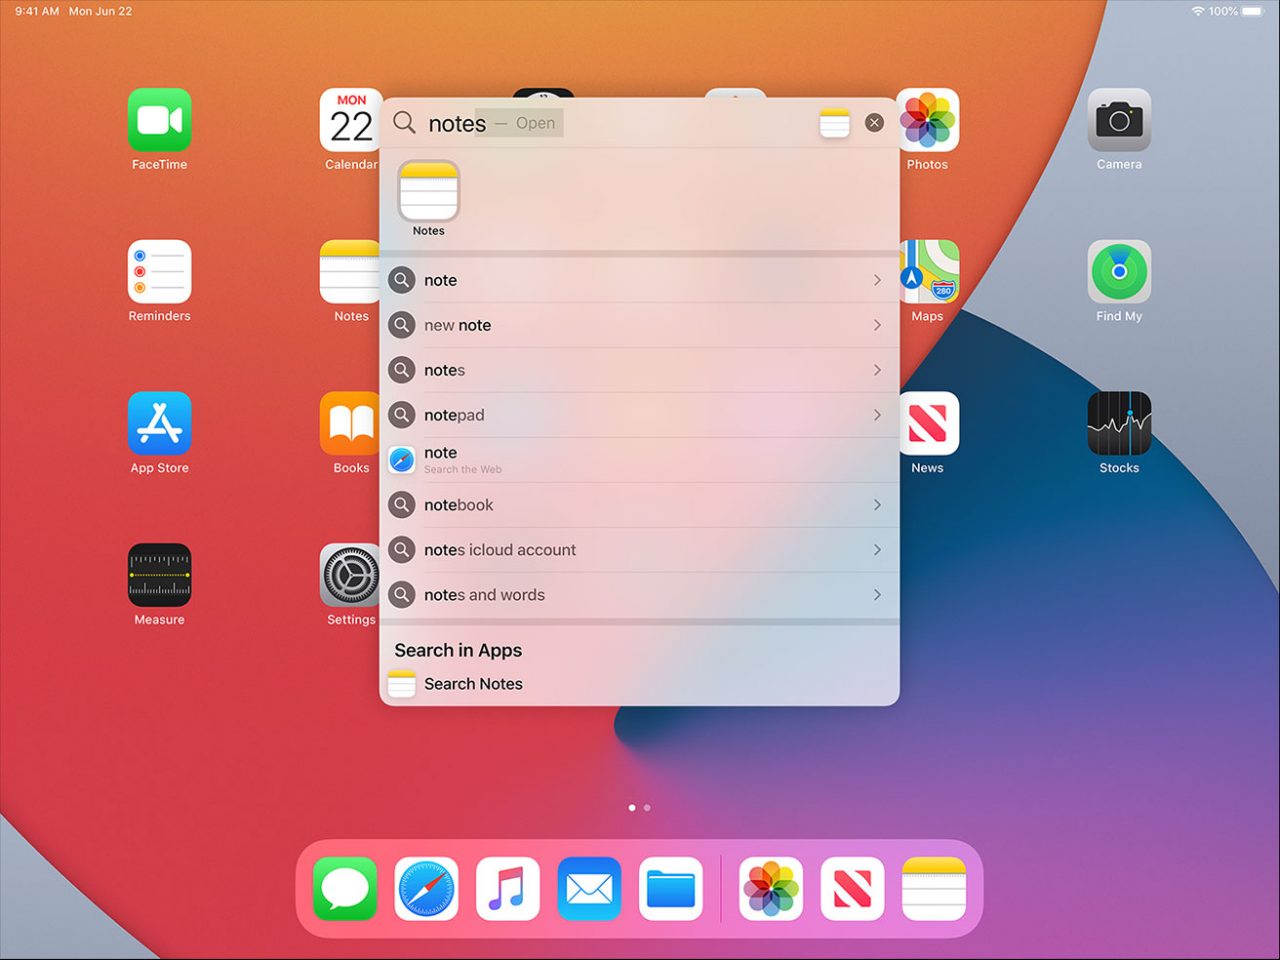Open the App Store

[x=159, y=423]
